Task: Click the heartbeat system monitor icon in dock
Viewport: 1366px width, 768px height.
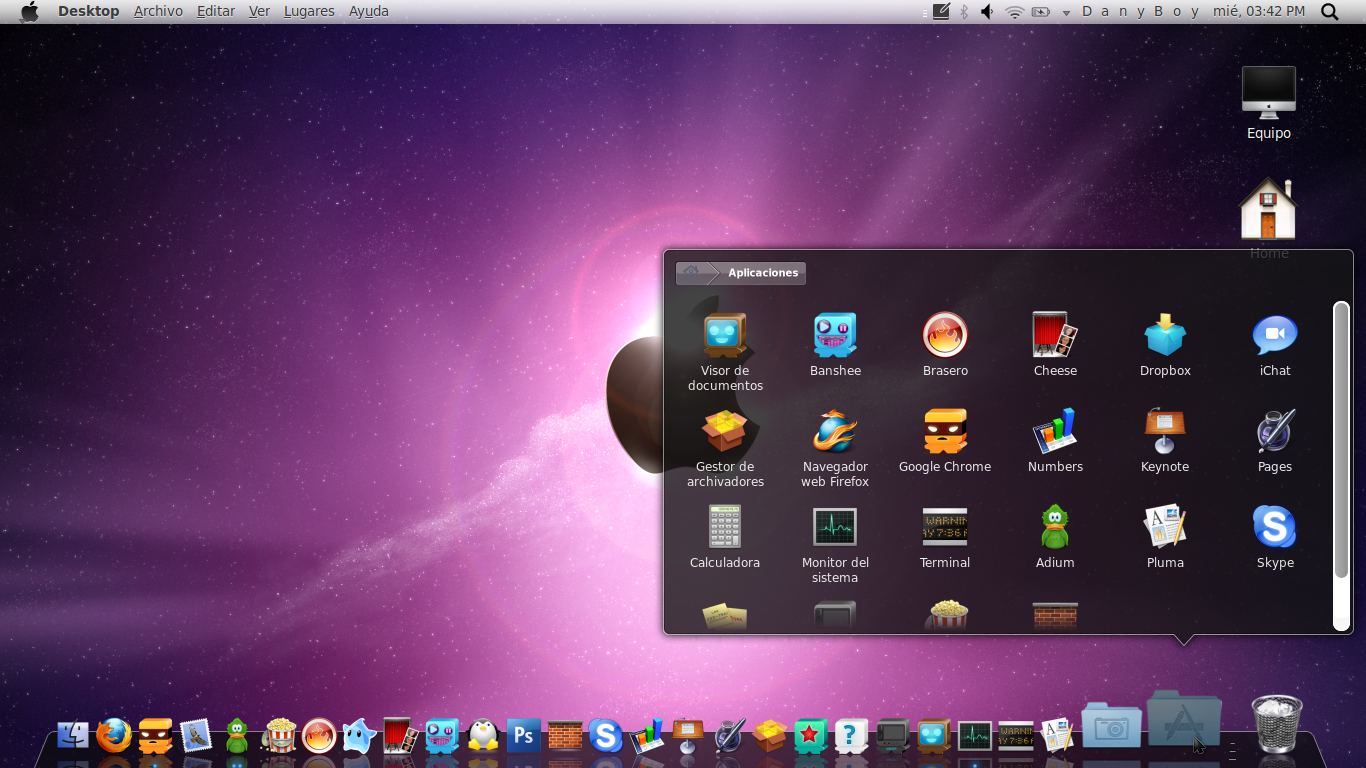Action: (x=975, y=736)
